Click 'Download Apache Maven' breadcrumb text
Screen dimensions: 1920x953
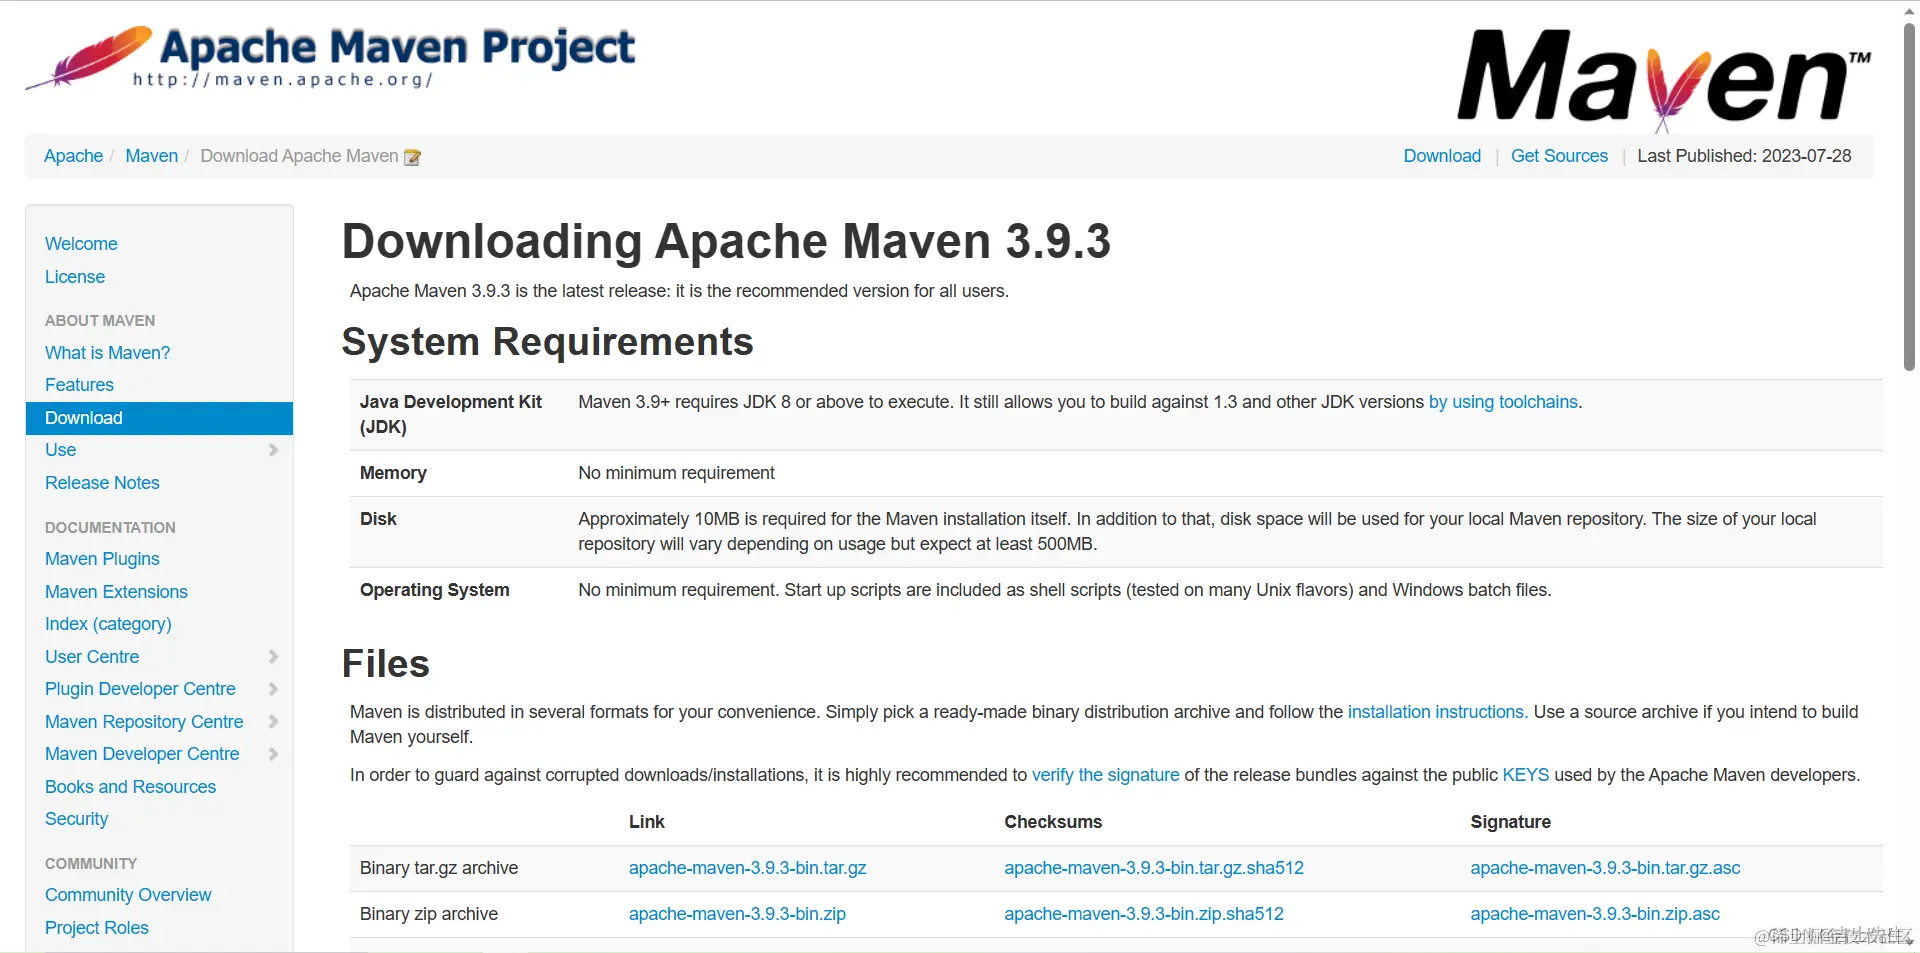(x=299, y=156)
